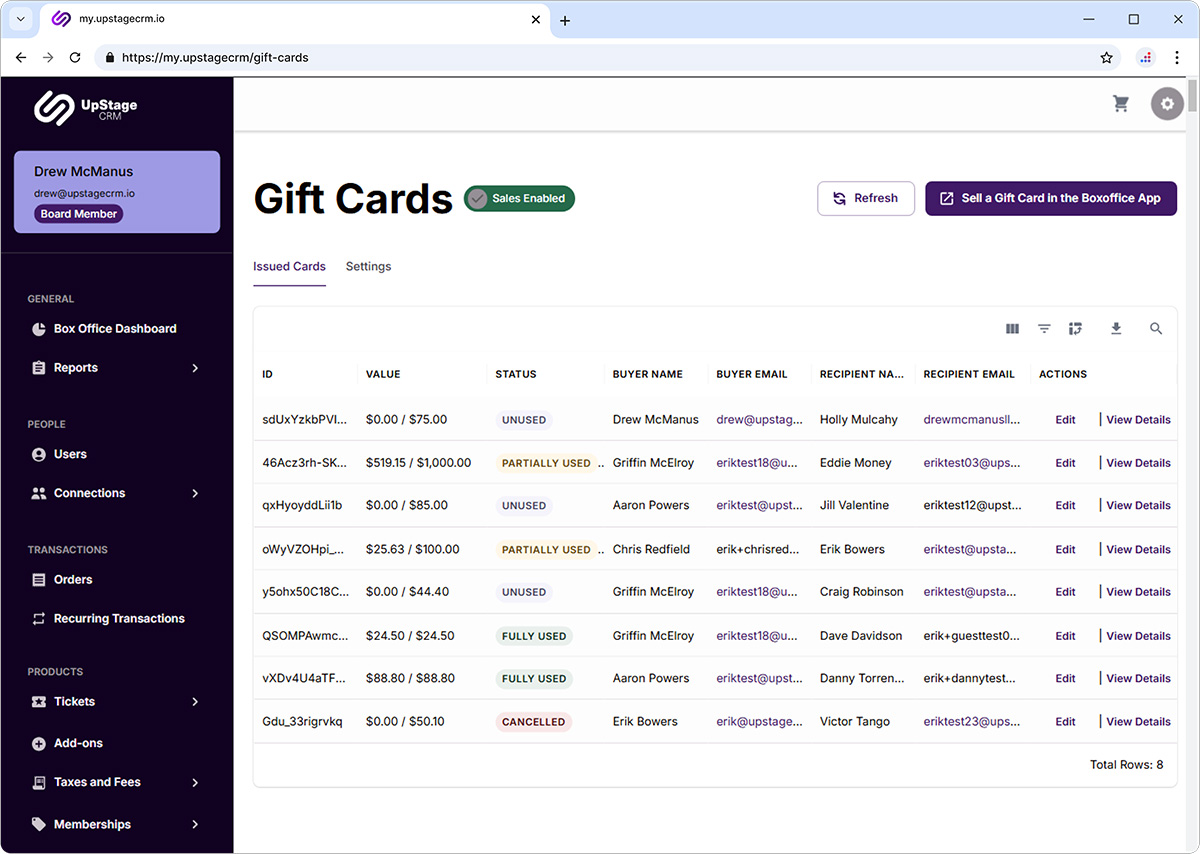
Task: View Details for Holly Mulcahy's card
Action: pos(1138,420)
